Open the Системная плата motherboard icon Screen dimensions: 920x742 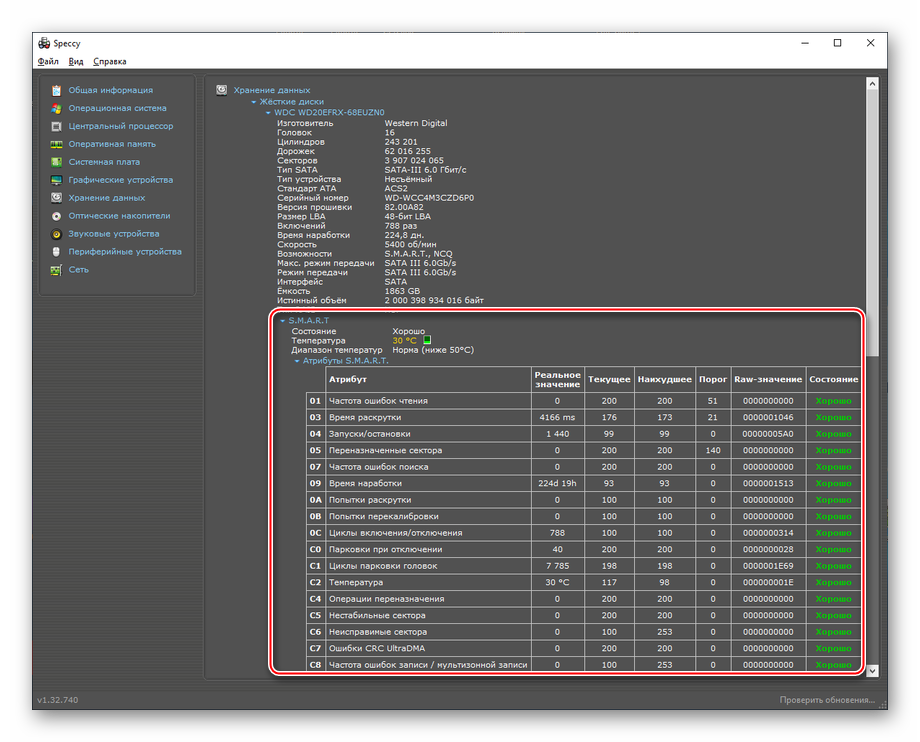[x=57, y=162]
